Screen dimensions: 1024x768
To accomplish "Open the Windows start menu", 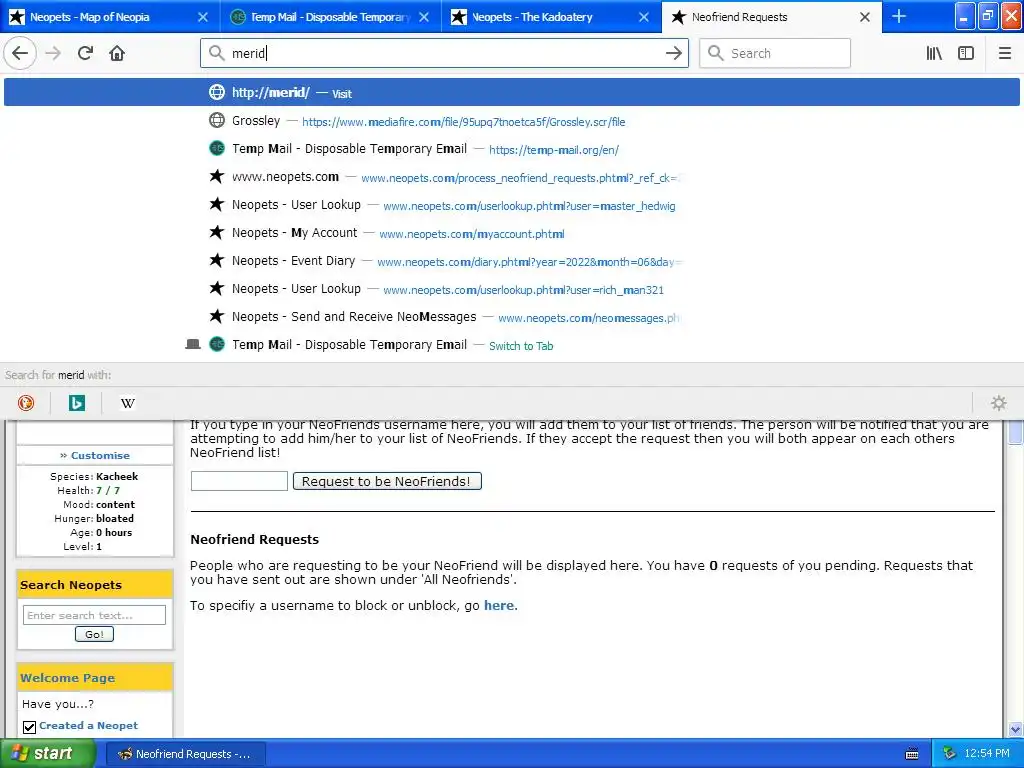I will (x=47, y=754).
